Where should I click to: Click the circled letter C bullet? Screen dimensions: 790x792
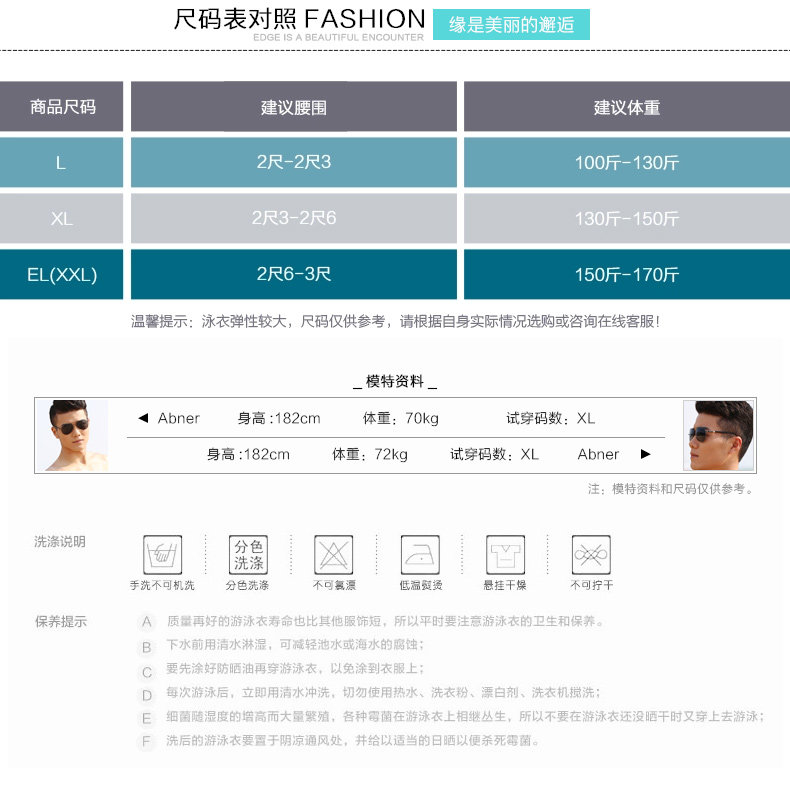click(146, 672)
